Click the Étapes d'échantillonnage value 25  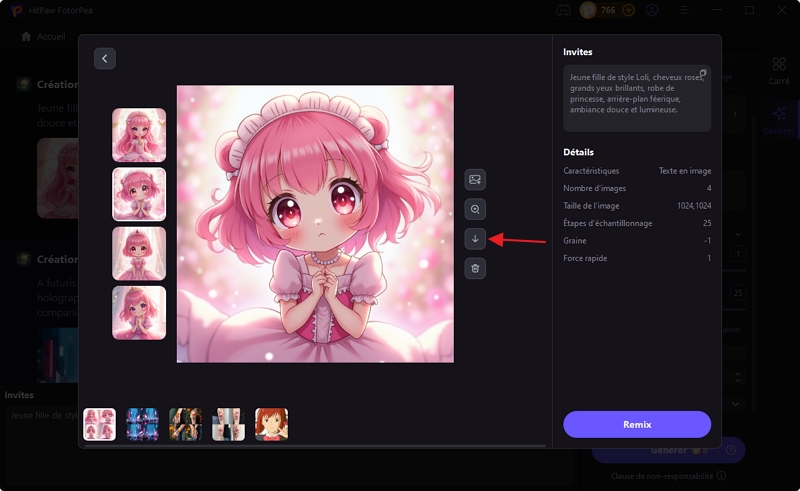[707, 223]
